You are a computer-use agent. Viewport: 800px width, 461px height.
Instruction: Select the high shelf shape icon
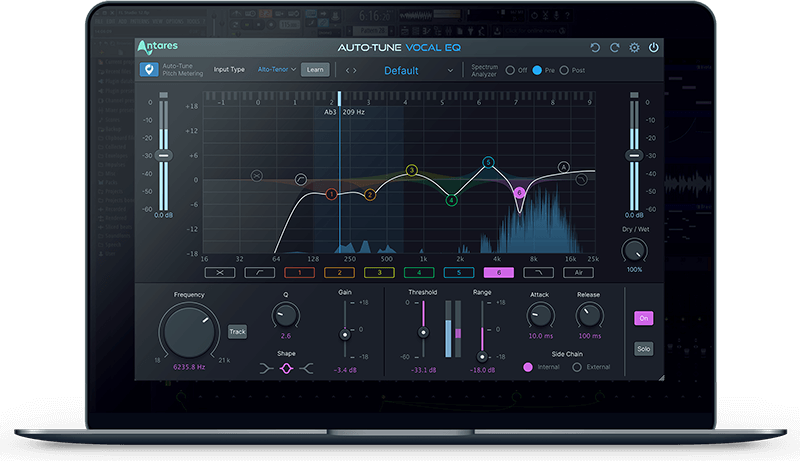pyautogui.click(x=306, y=368)
